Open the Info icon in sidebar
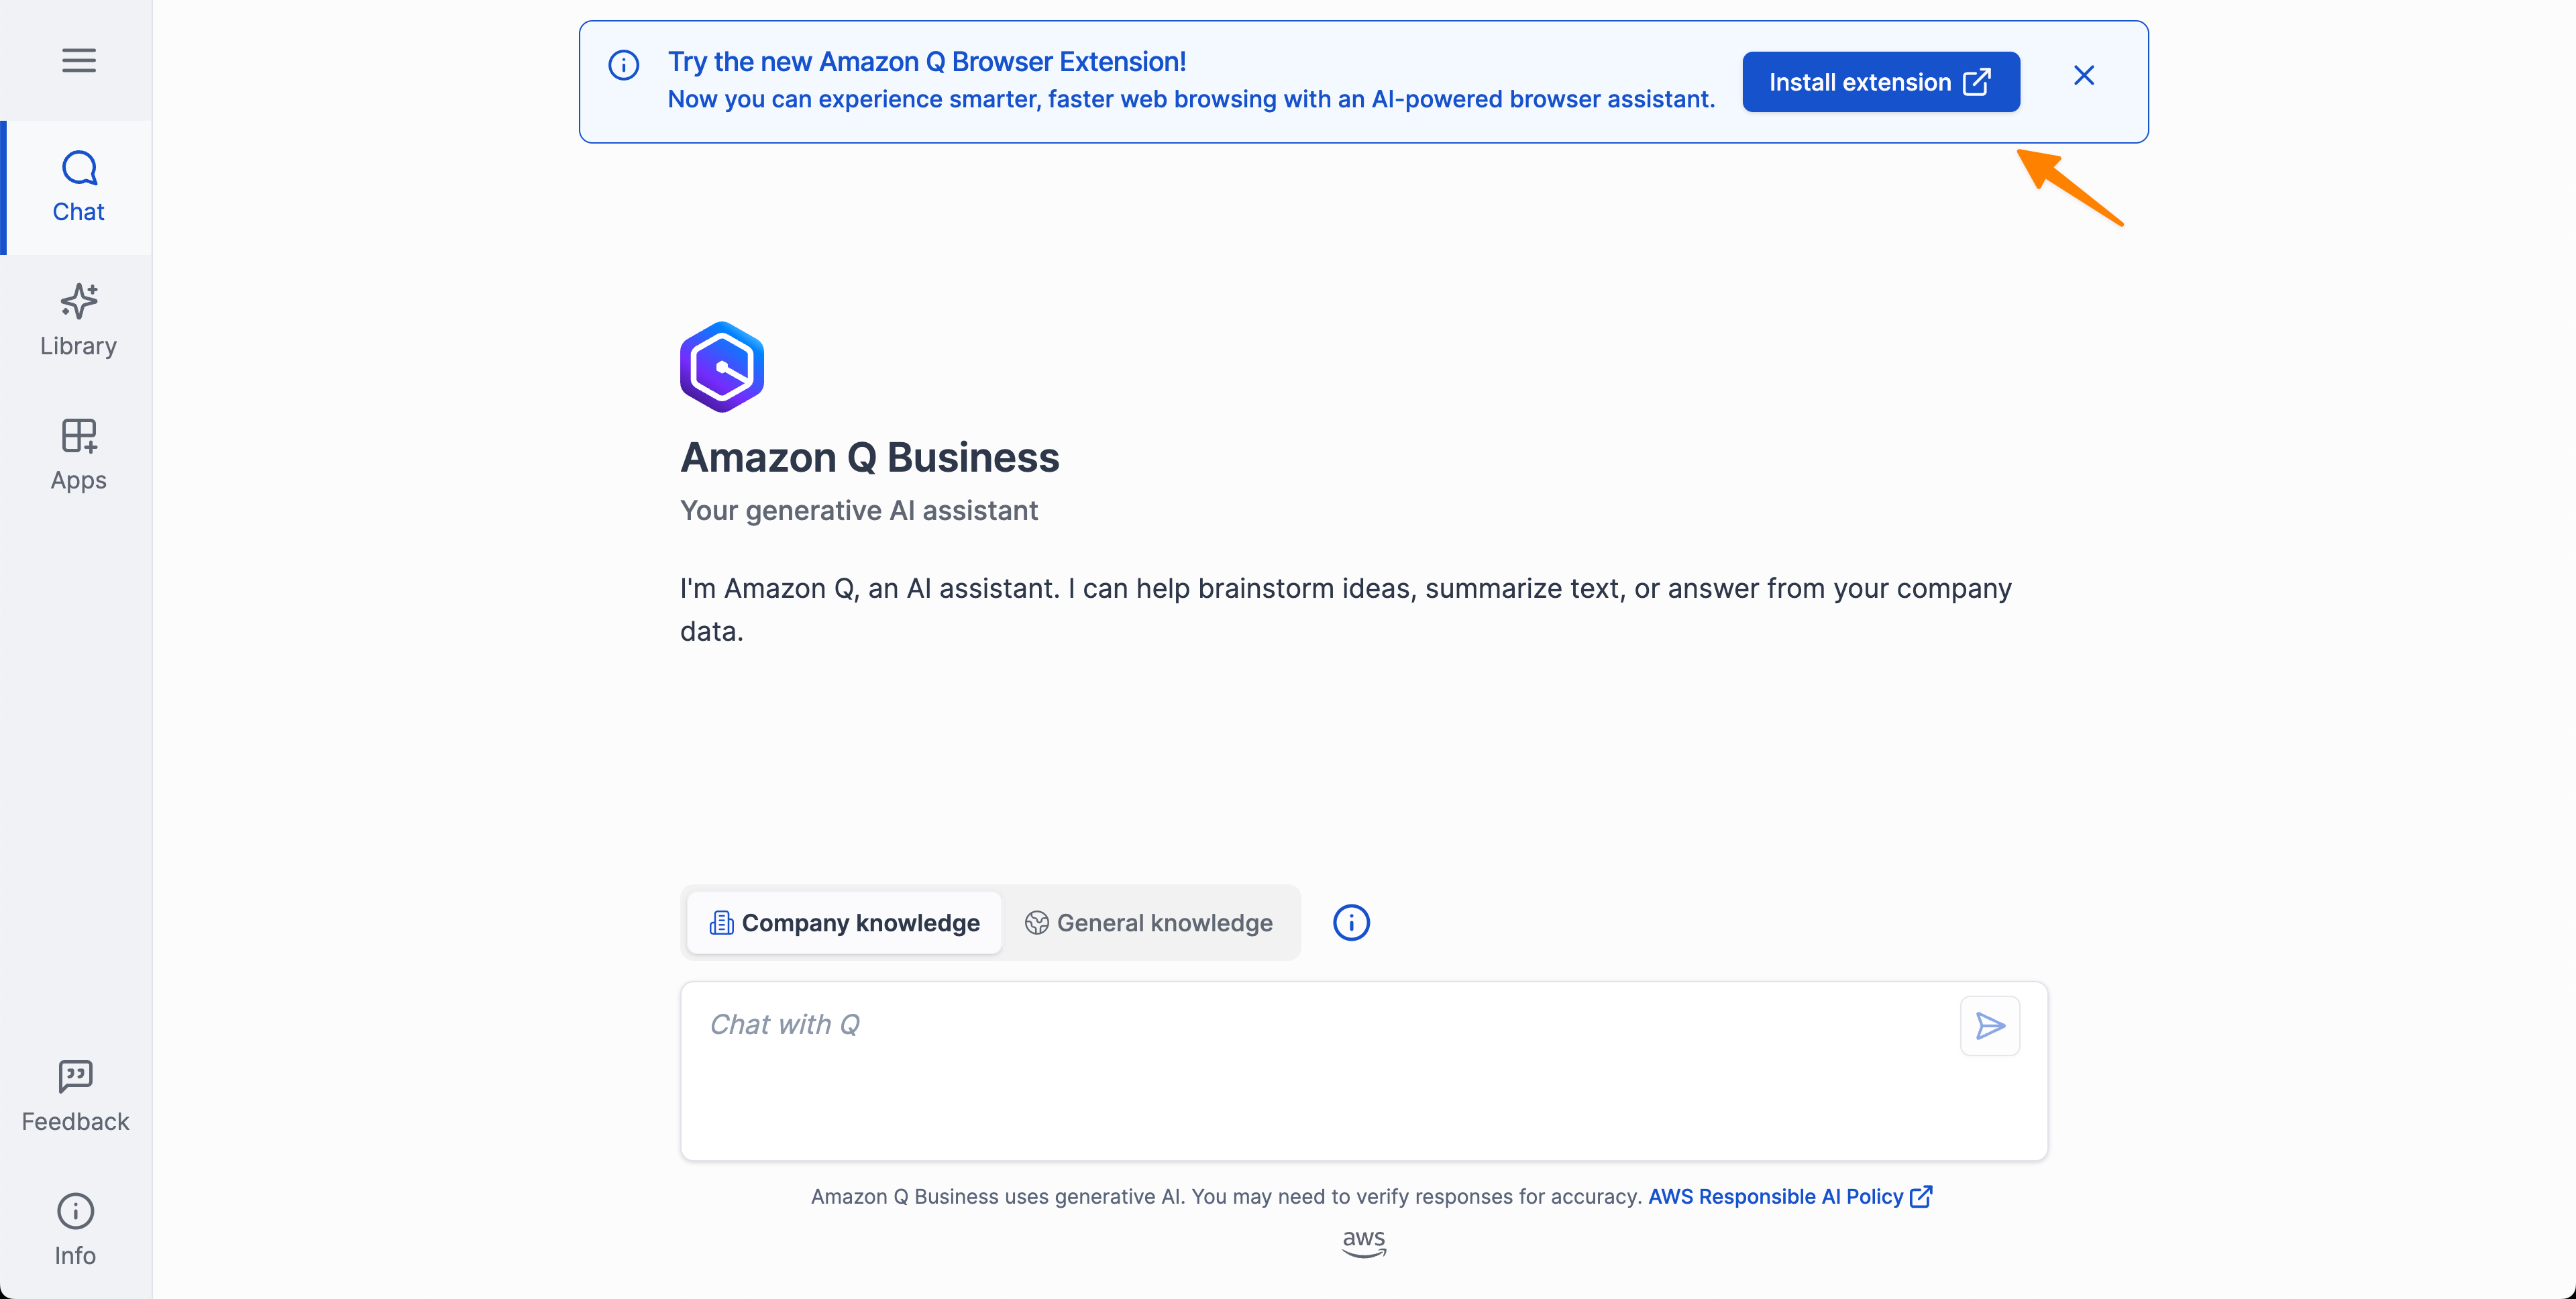This screenshot has width=2576, height=1299. [x=75, y=1211]
